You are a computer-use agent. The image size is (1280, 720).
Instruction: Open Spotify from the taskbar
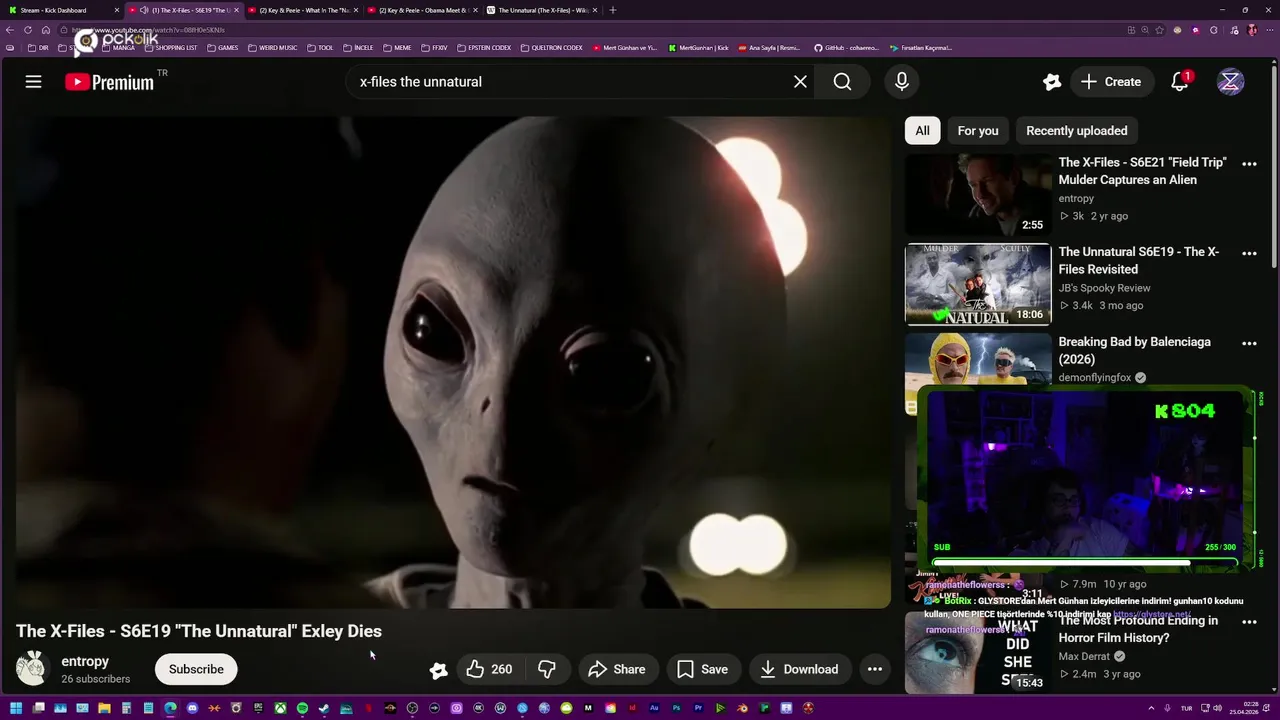(x=302, y=708)
